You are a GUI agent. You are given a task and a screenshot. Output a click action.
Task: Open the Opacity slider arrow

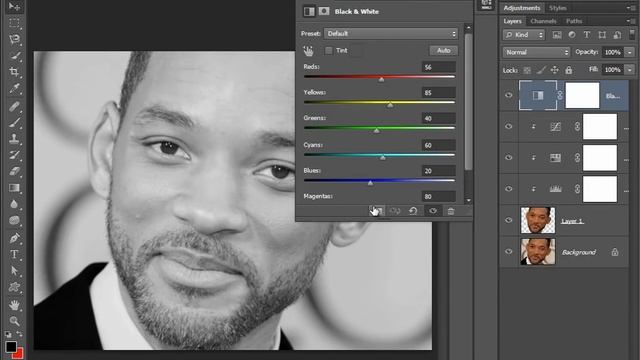pos(630,52)
